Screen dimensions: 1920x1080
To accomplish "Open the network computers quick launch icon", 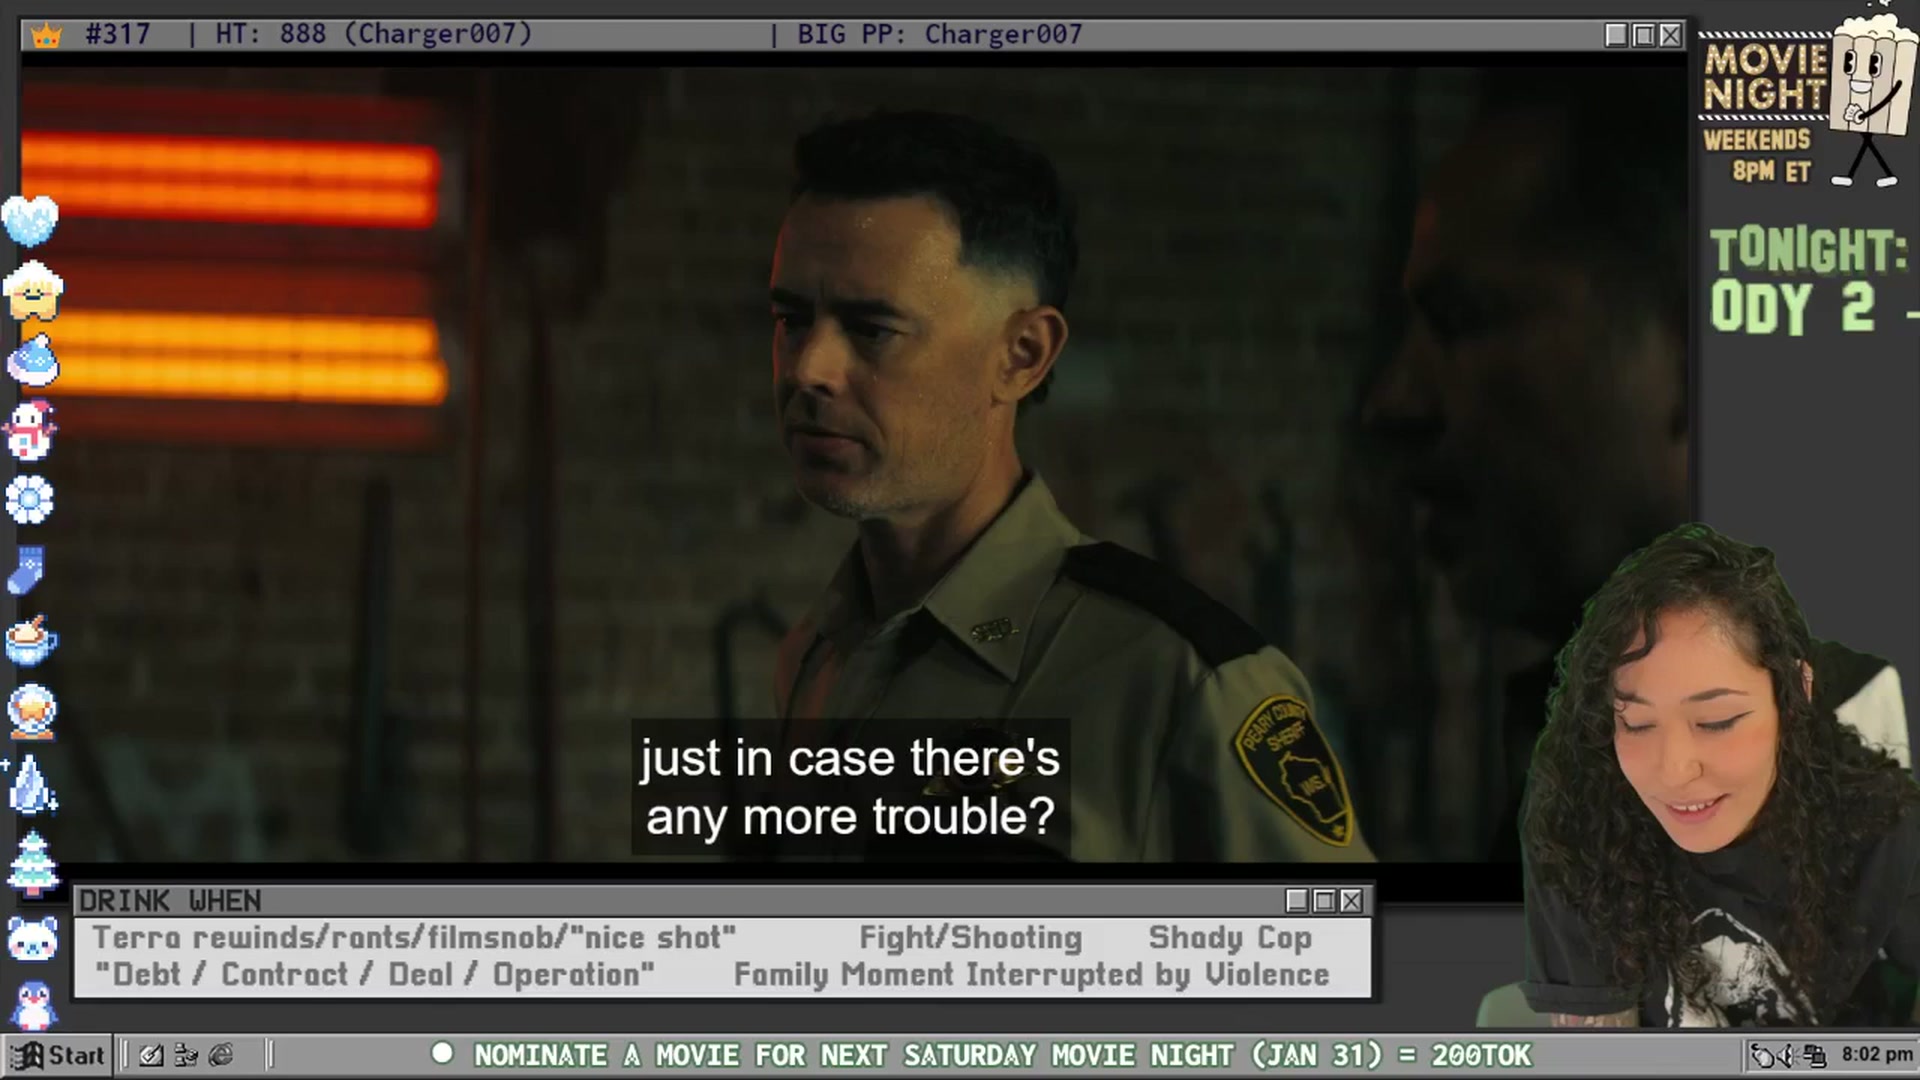I will click(186, 1055).
